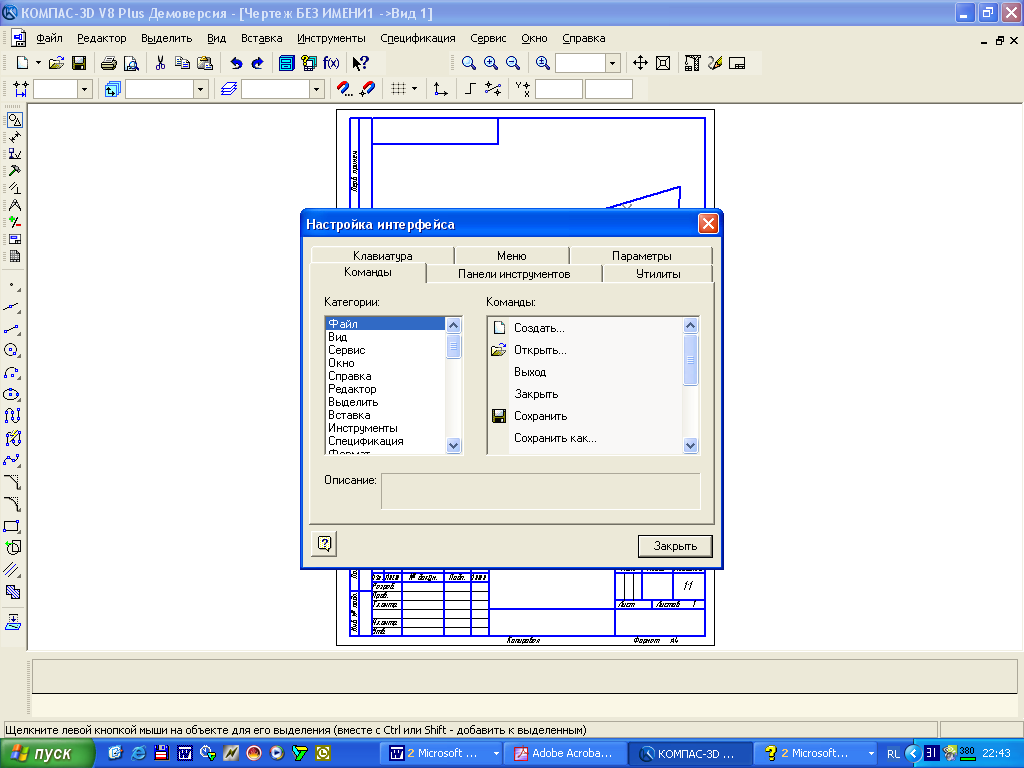1024x768 pixels.
Task: Select Создать... in the commands list
Action: [585, 328]
